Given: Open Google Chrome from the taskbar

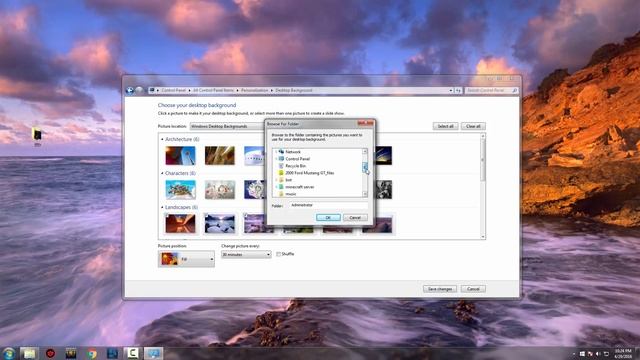Looking at the screenshot, I should tap(92, 353).
